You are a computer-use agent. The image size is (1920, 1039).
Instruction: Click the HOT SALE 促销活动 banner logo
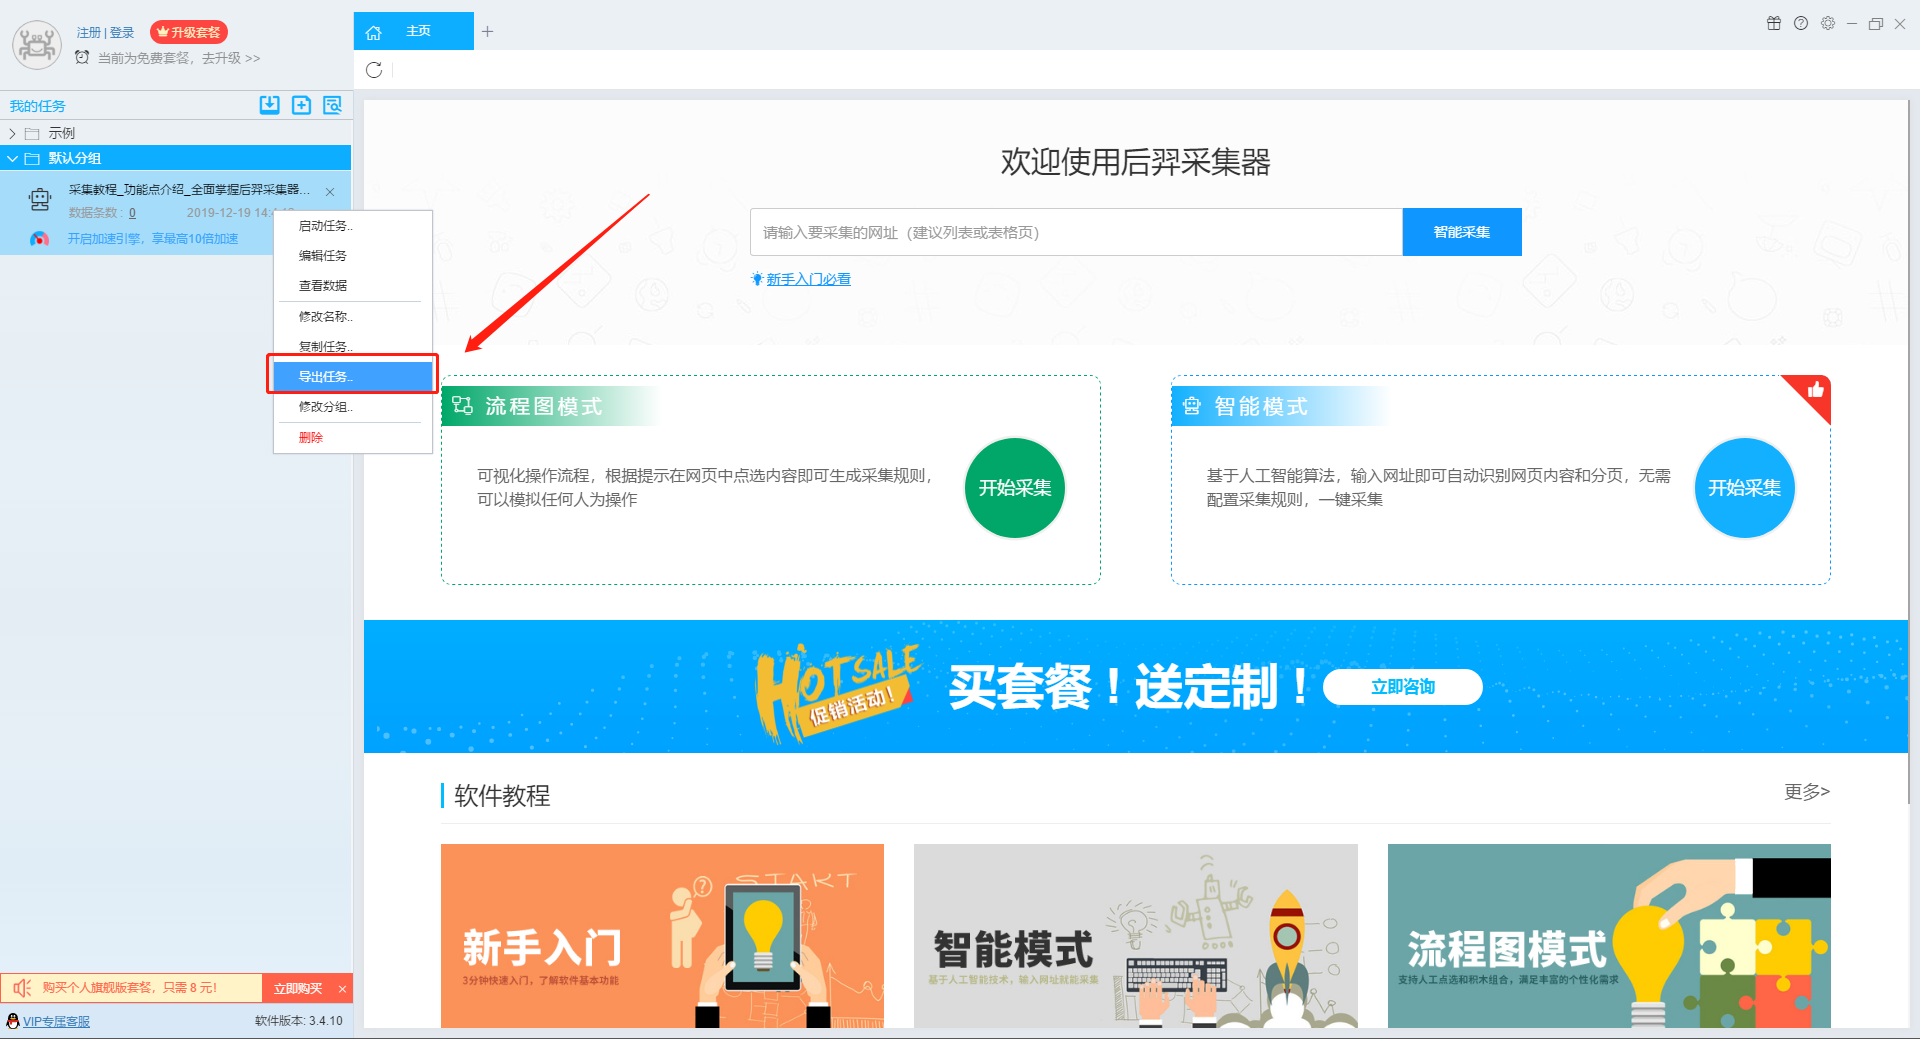click(x=837, y=692)
